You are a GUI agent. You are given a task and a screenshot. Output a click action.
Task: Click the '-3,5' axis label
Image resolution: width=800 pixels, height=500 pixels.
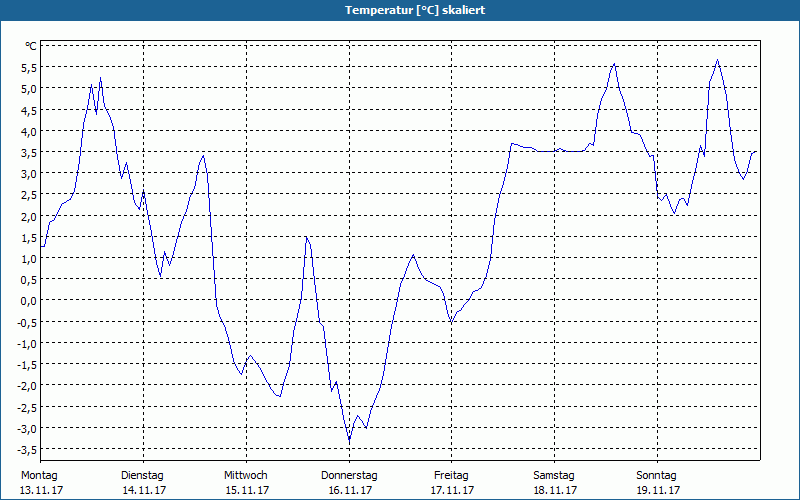28,449
